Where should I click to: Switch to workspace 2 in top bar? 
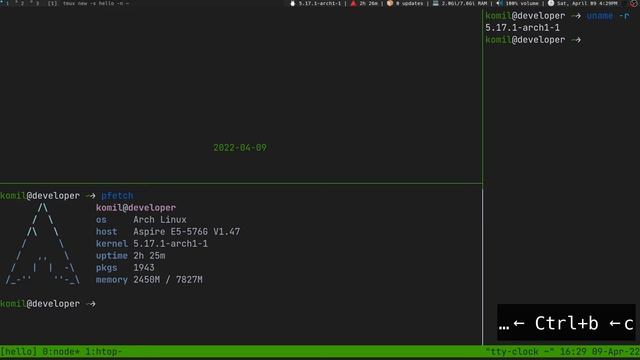[x=21, y=3]
